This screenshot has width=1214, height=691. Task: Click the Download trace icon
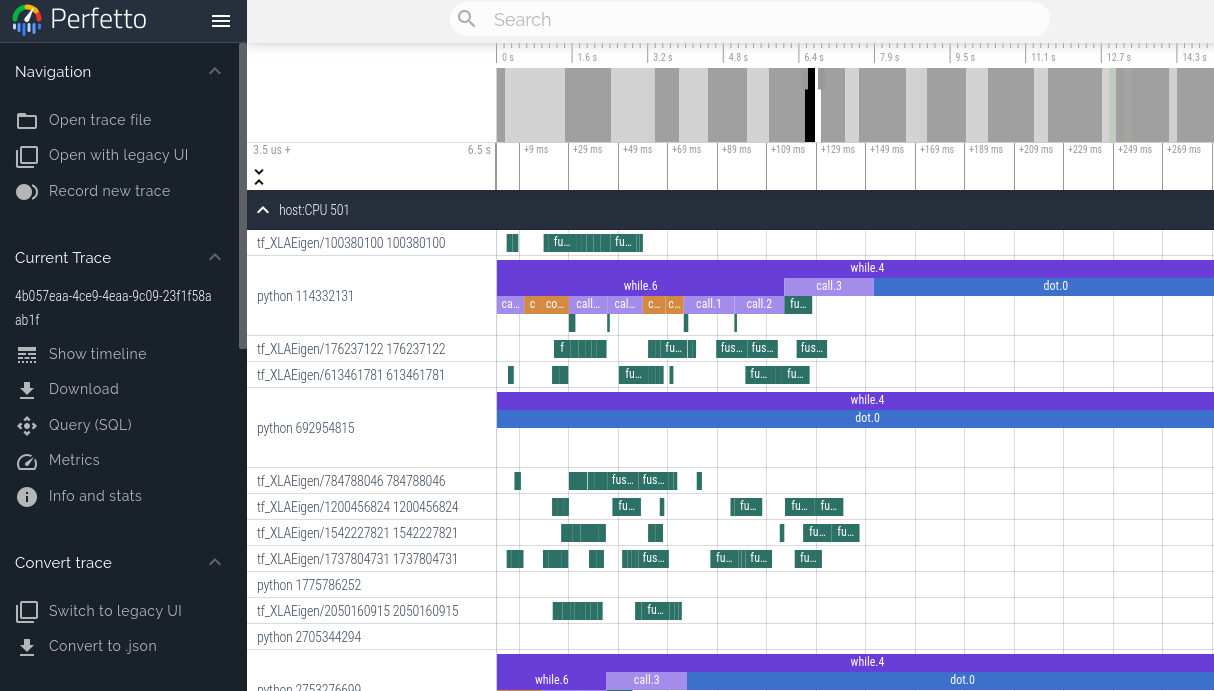[27, 389]
